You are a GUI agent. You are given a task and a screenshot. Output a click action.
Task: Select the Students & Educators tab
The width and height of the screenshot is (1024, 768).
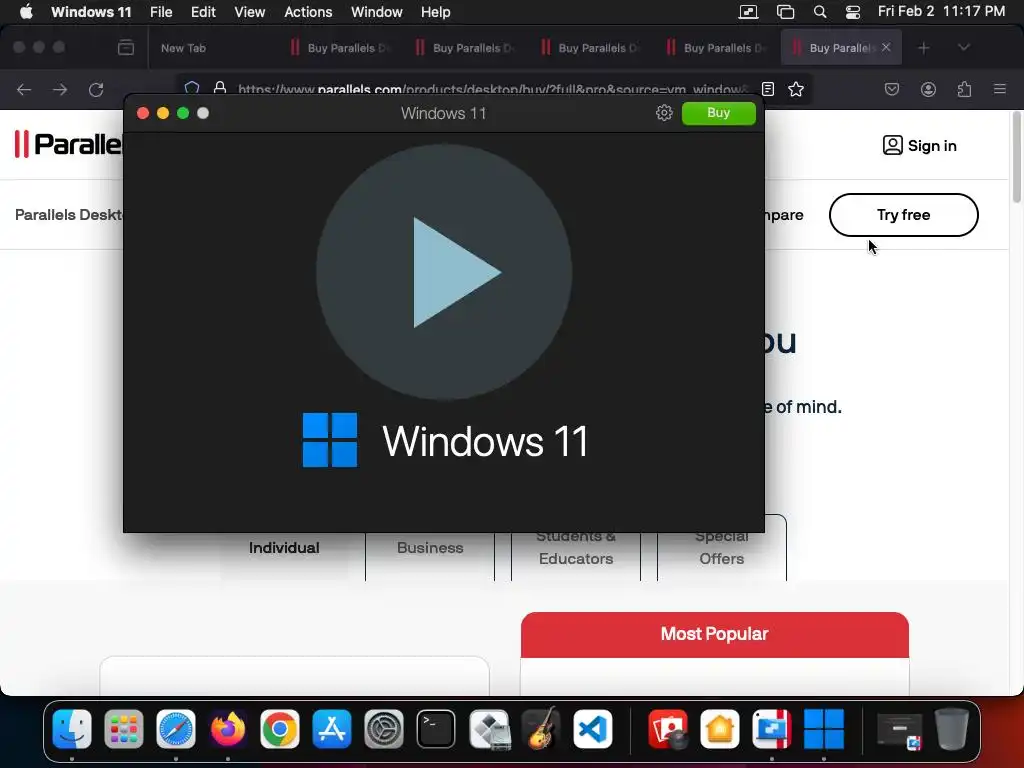point(576,548)
